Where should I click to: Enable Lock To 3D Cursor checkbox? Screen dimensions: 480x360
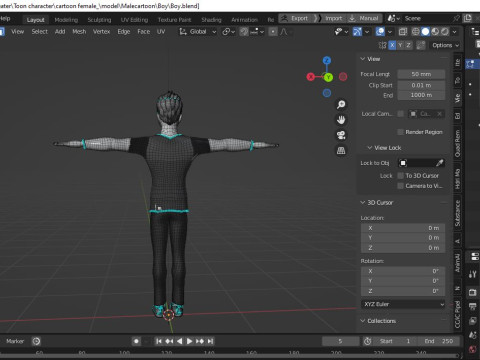point(400,175)
